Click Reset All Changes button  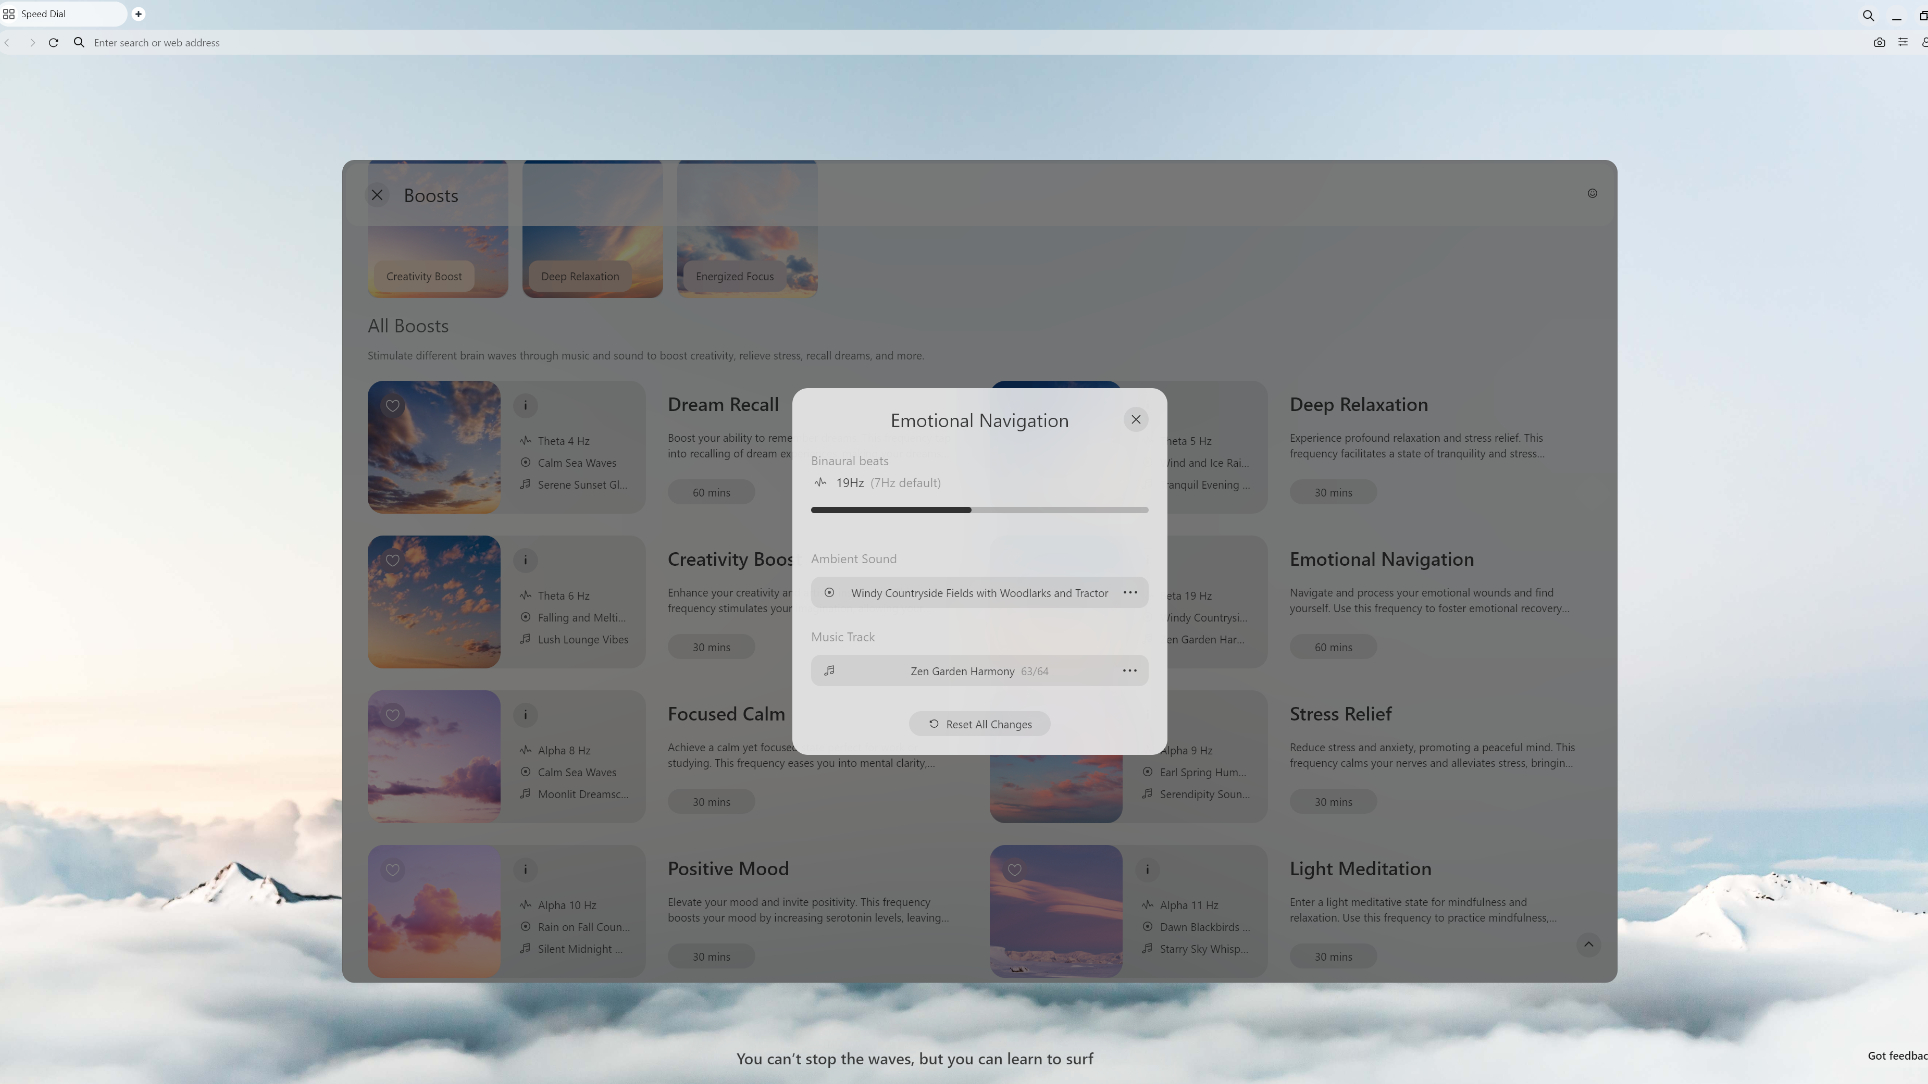pos(980,724)
